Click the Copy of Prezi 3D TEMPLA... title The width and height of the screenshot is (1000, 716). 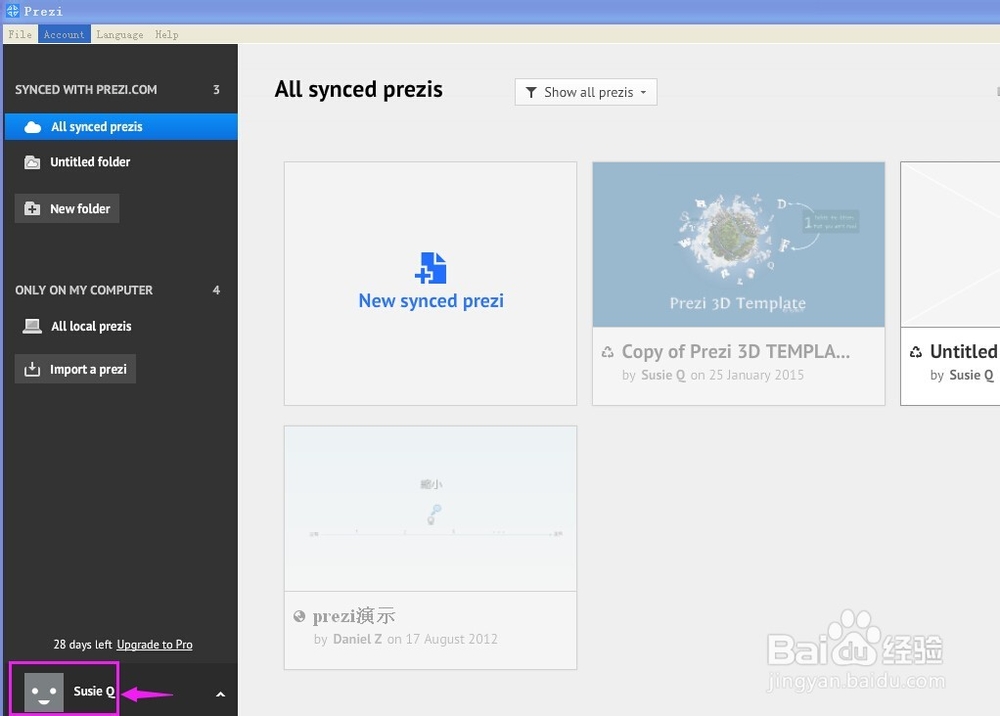pyautogui.click(x=736, y=351)
